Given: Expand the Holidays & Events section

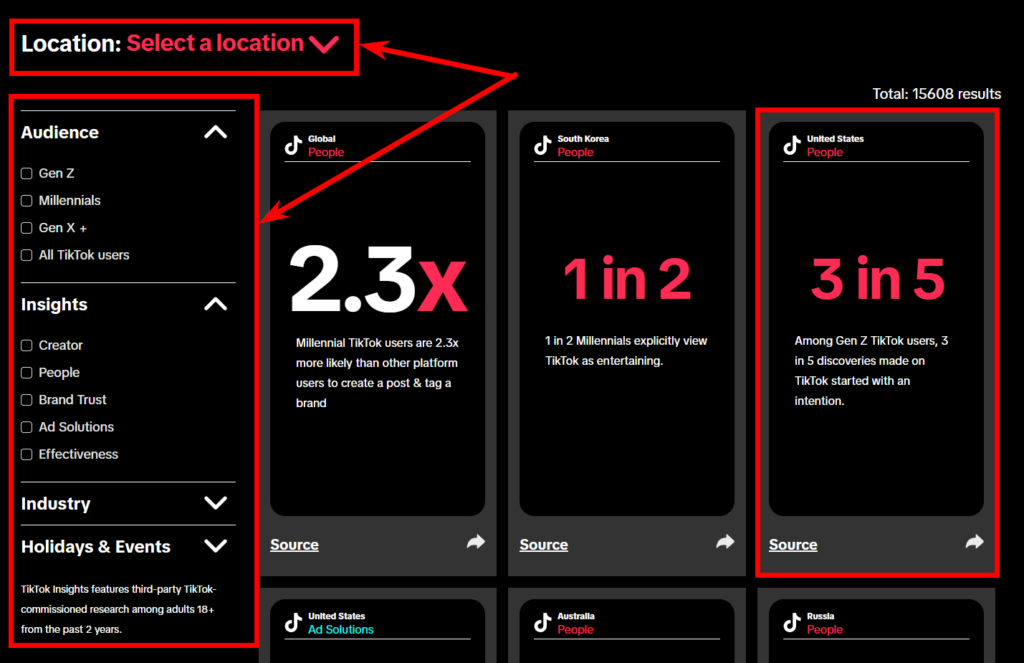Looking at the screenshot, I should 216,546.
